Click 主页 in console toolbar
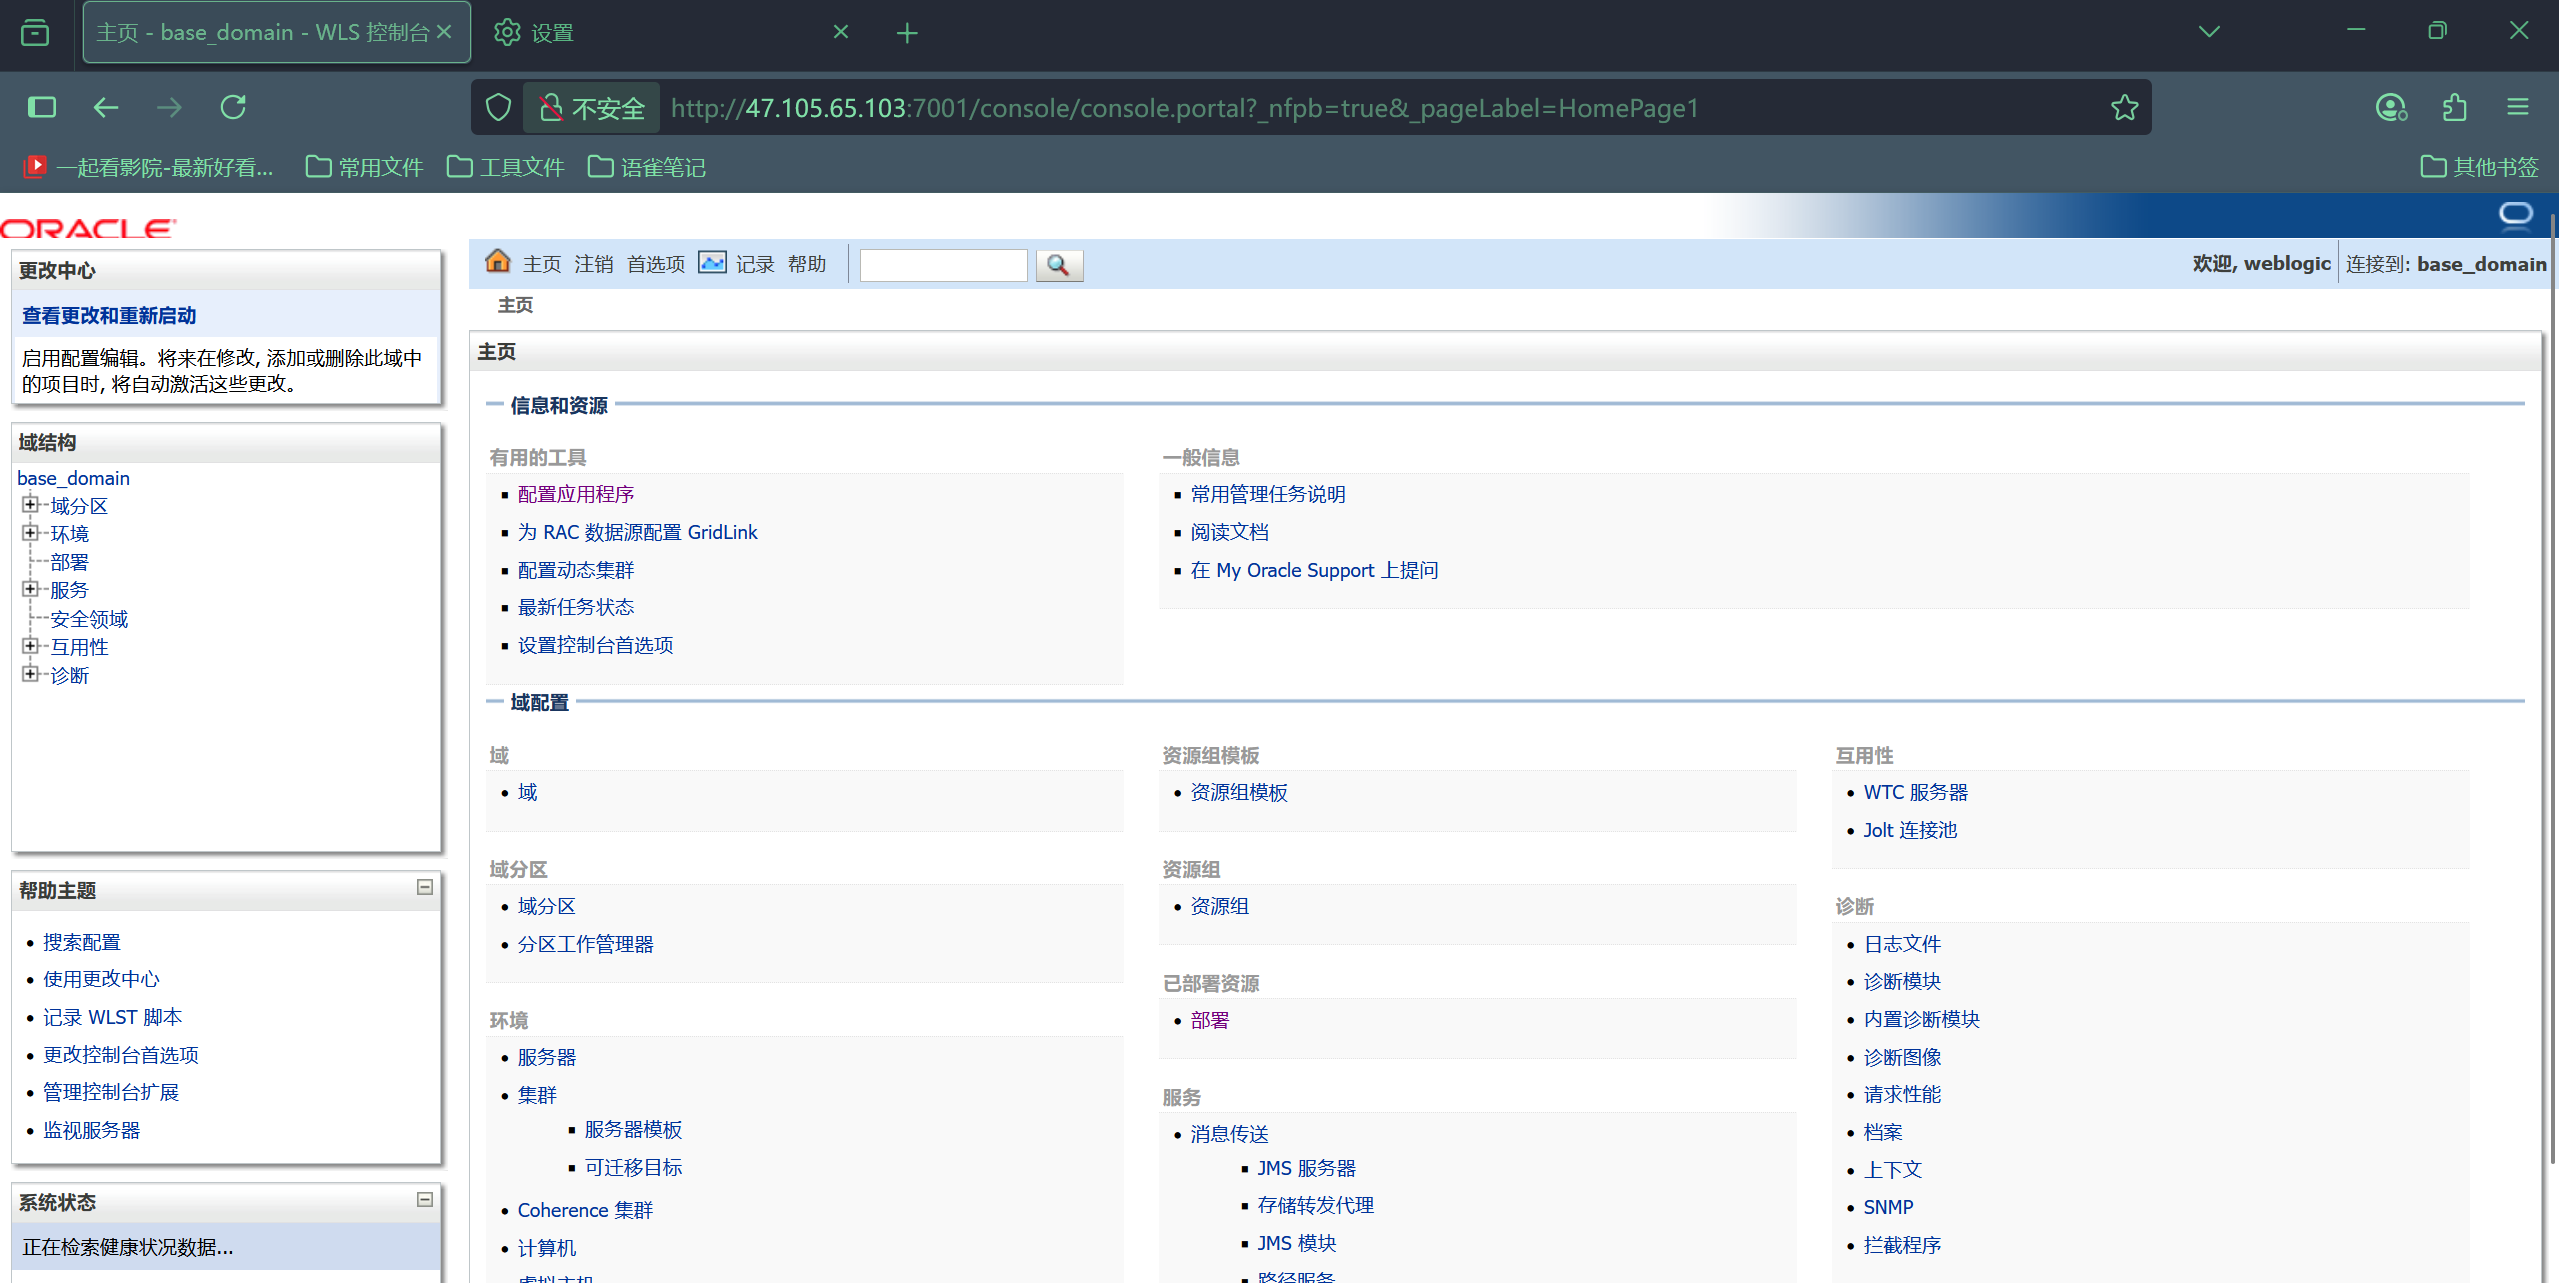The width and height of the screenshot is (2559, 1283). (542, 264)
